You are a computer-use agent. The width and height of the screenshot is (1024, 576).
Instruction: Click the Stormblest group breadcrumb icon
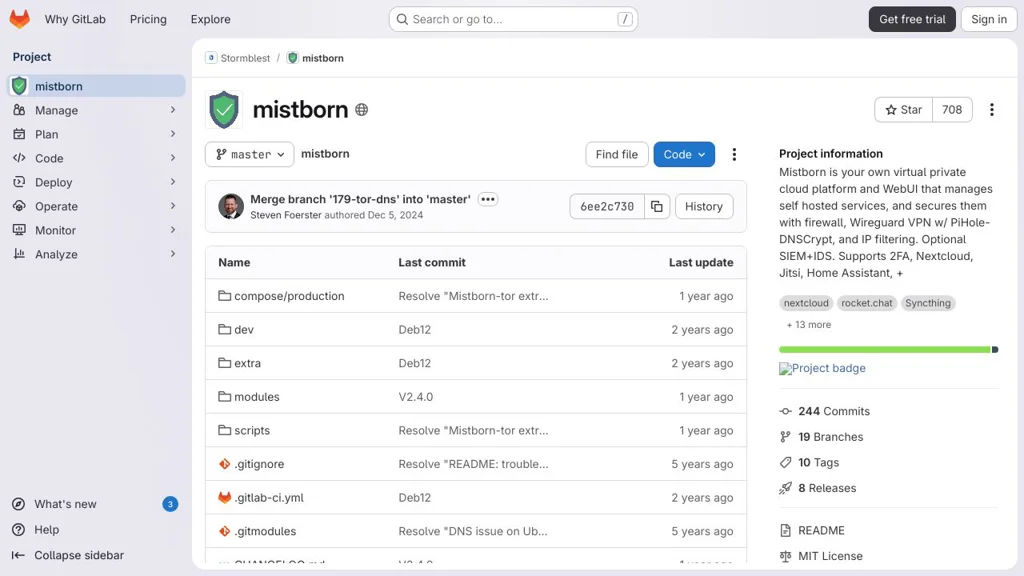pos(211,57)
